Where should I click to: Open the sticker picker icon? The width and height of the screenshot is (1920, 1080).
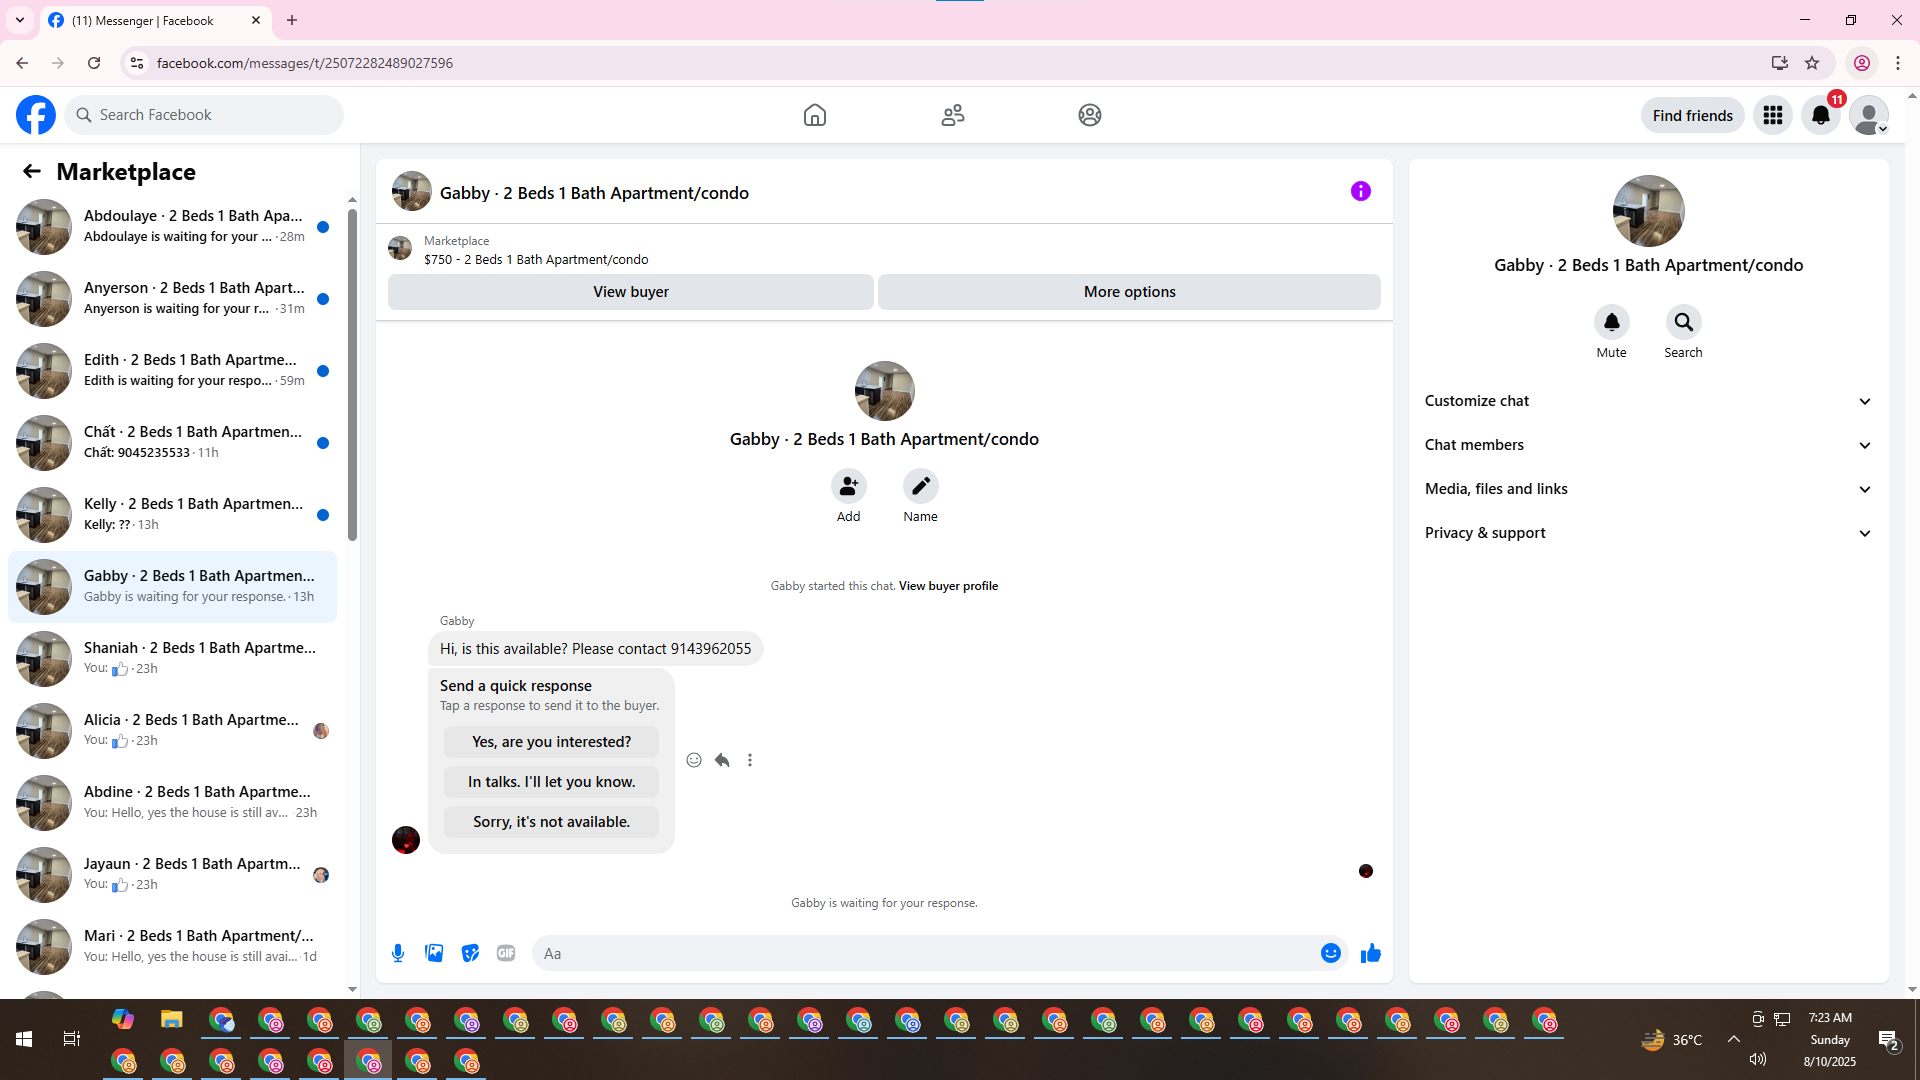tap(470, 953)
